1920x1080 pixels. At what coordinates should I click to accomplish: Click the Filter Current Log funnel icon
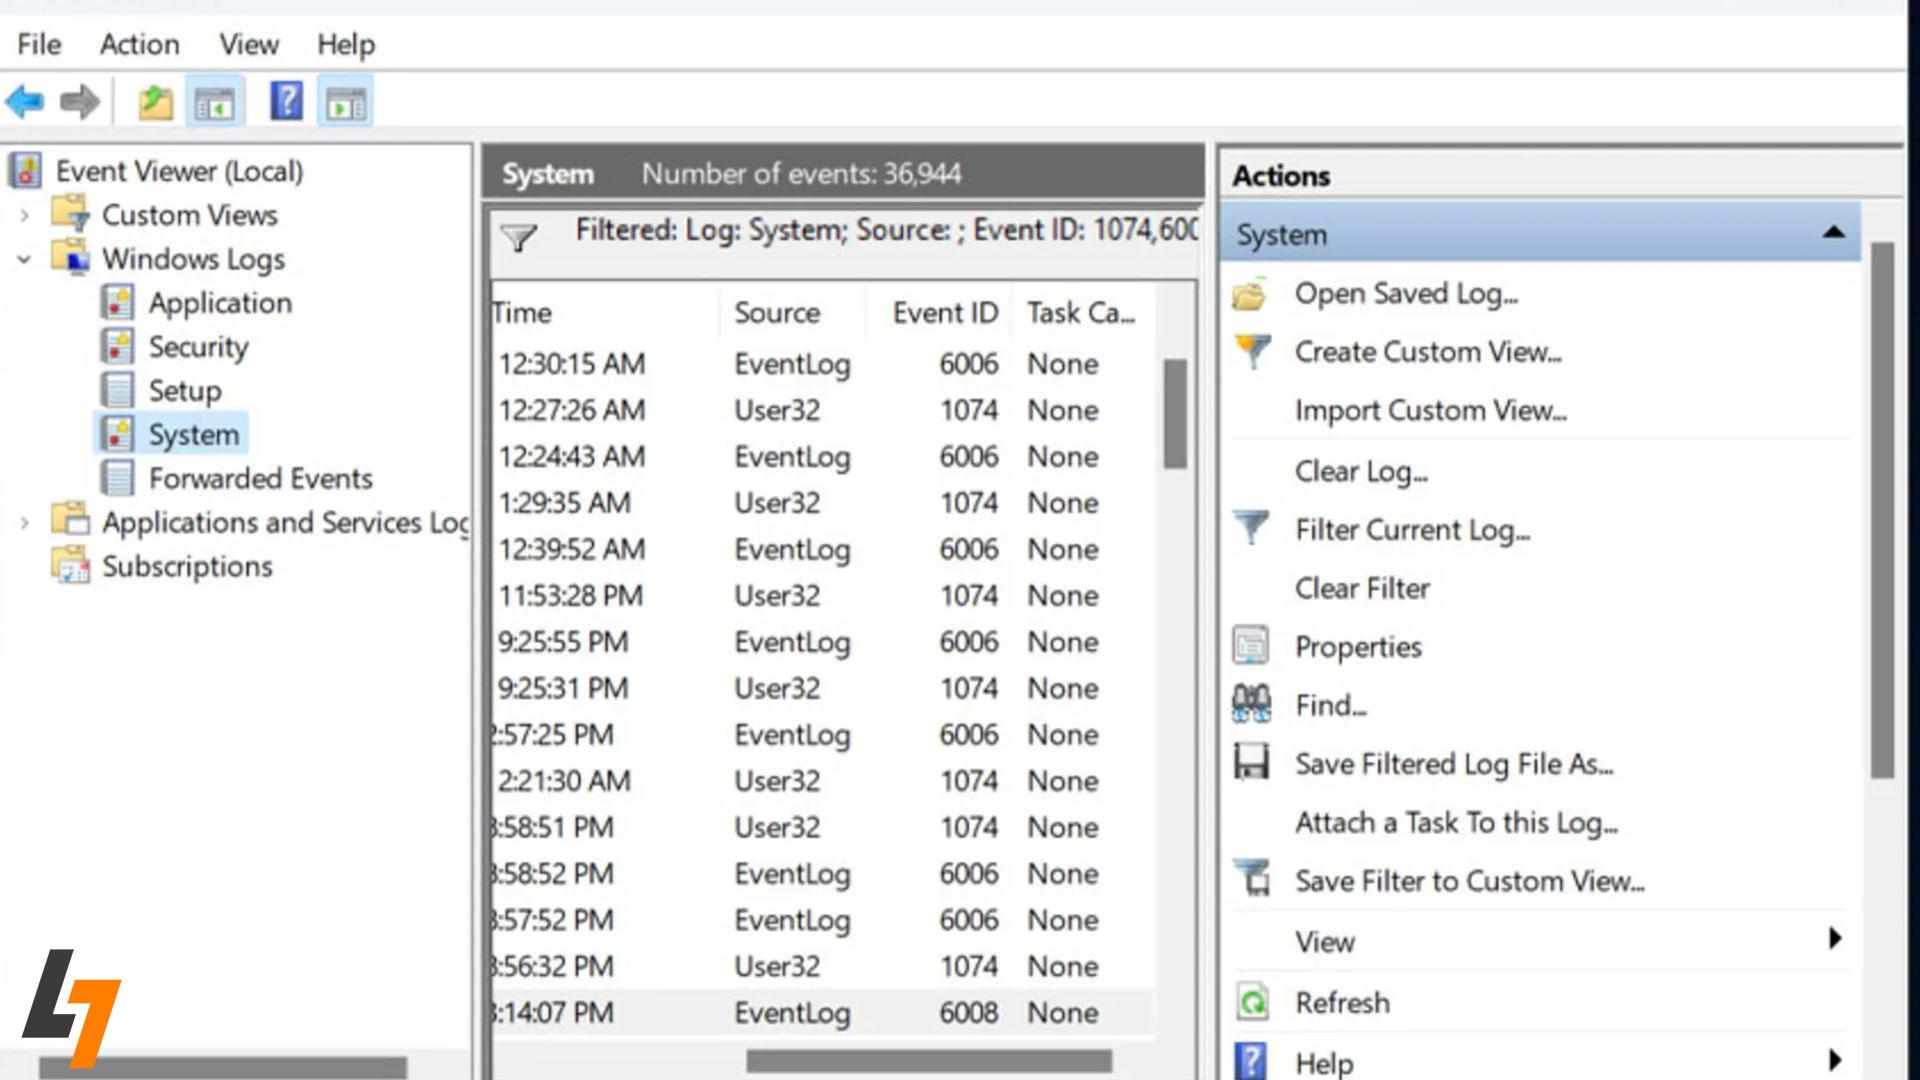tap(1251, 527)
